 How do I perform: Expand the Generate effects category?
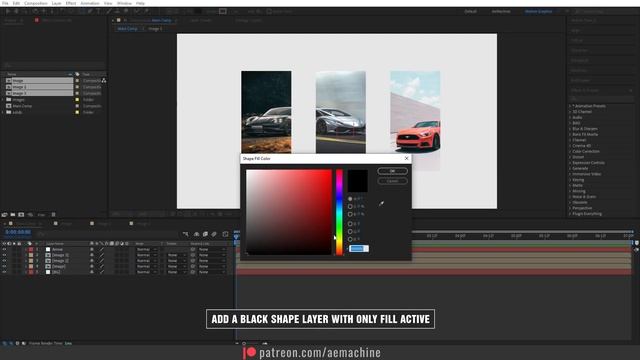point(570,169)
